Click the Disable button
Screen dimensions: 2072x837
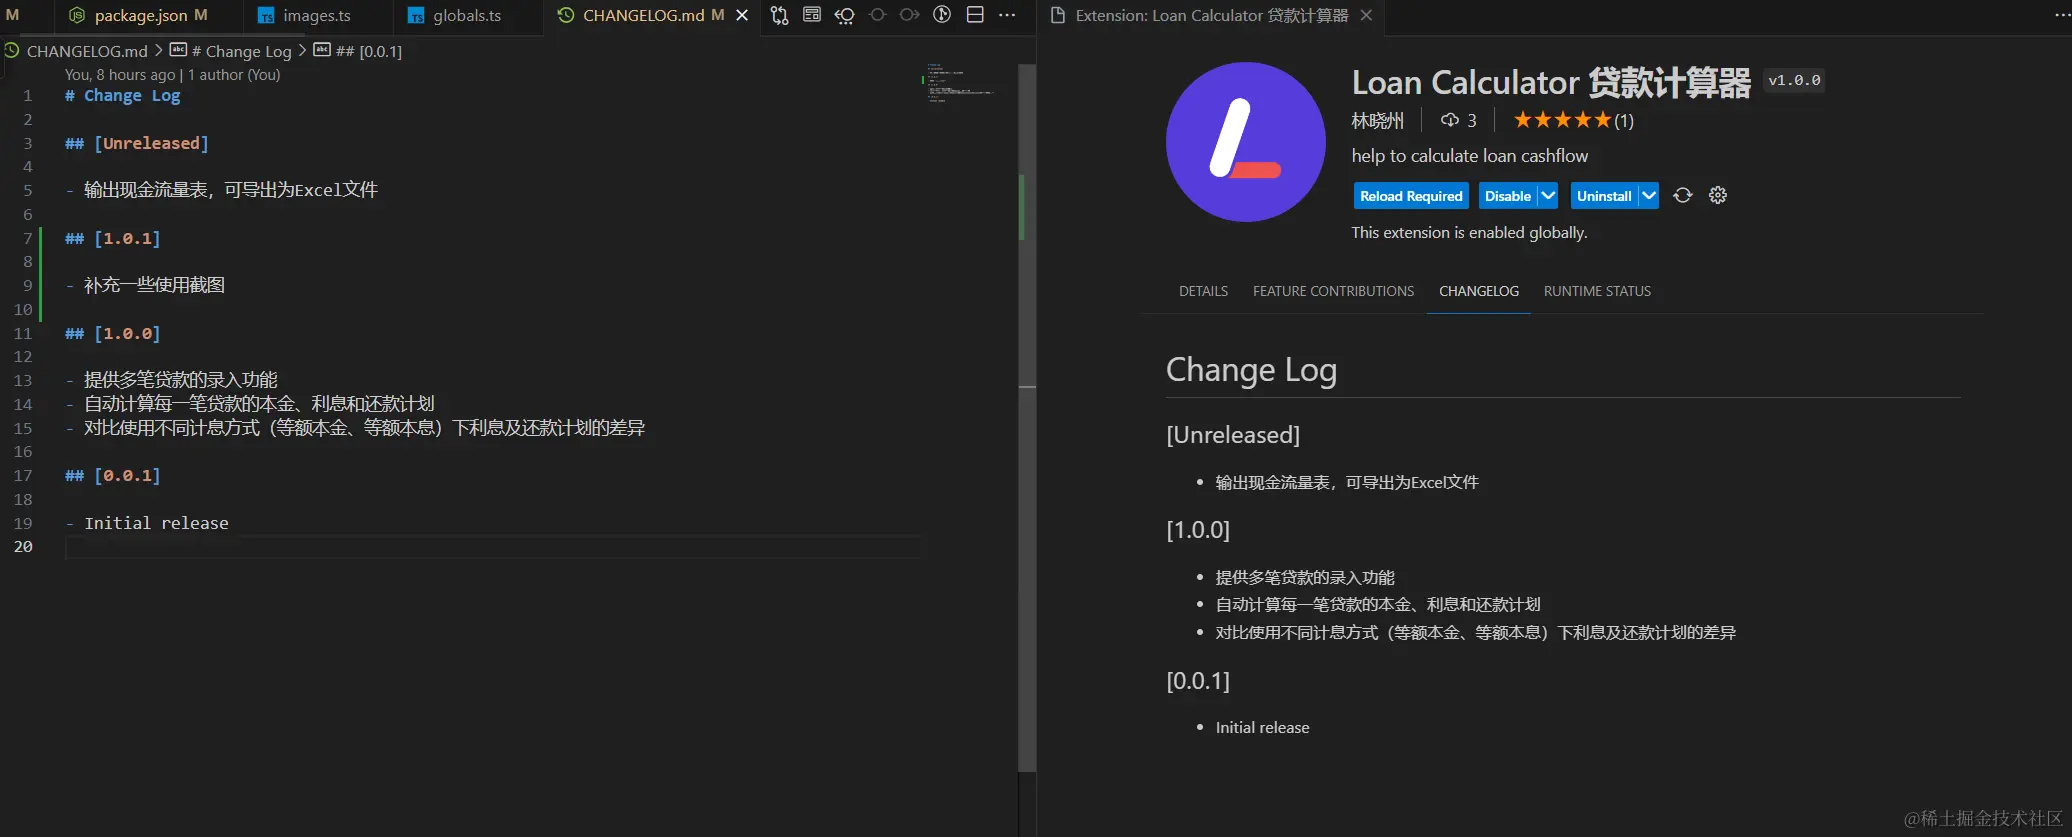point(1507,196)
